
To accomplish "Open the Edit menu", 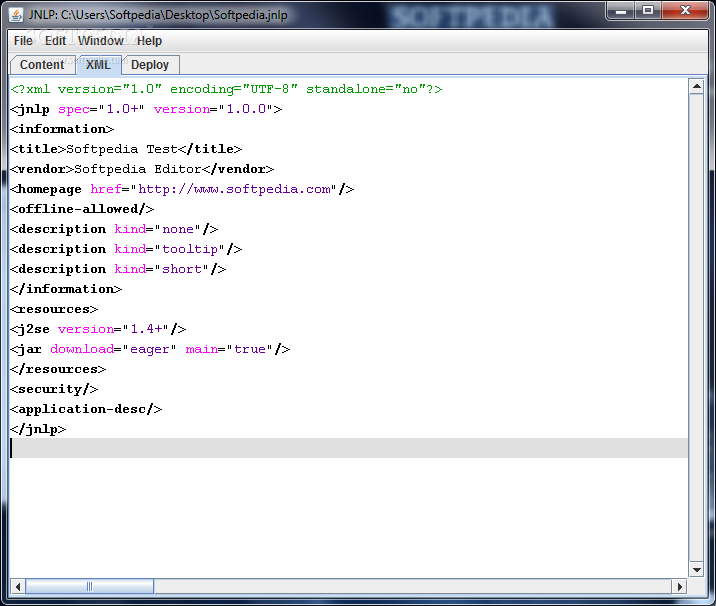I will coord(55,41).
